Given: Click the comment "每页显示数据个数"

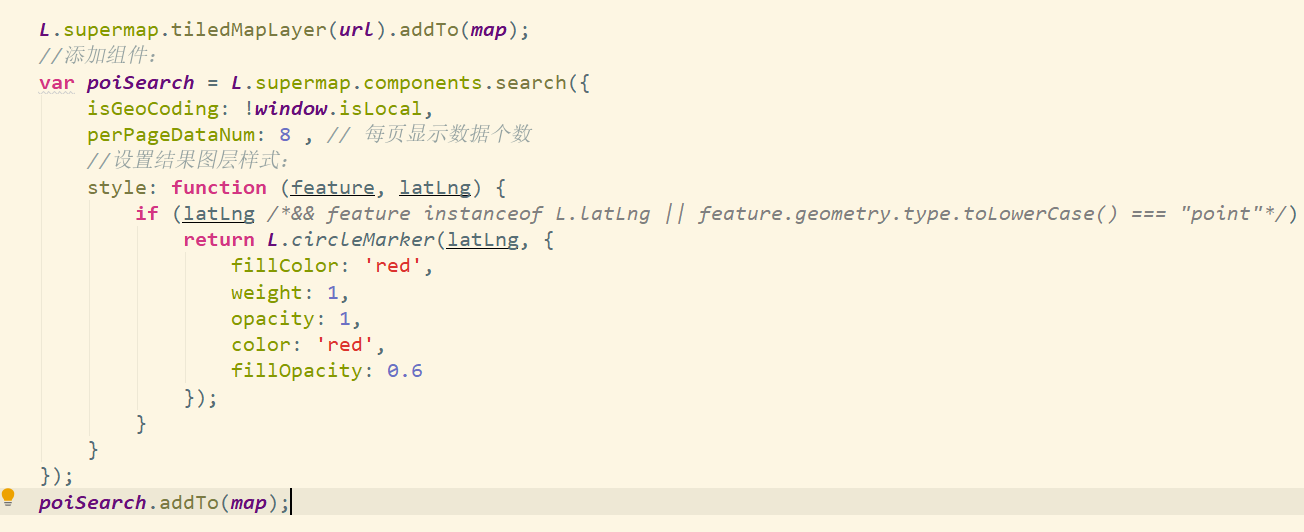Looking at the screenshot, I should [448, 134].
